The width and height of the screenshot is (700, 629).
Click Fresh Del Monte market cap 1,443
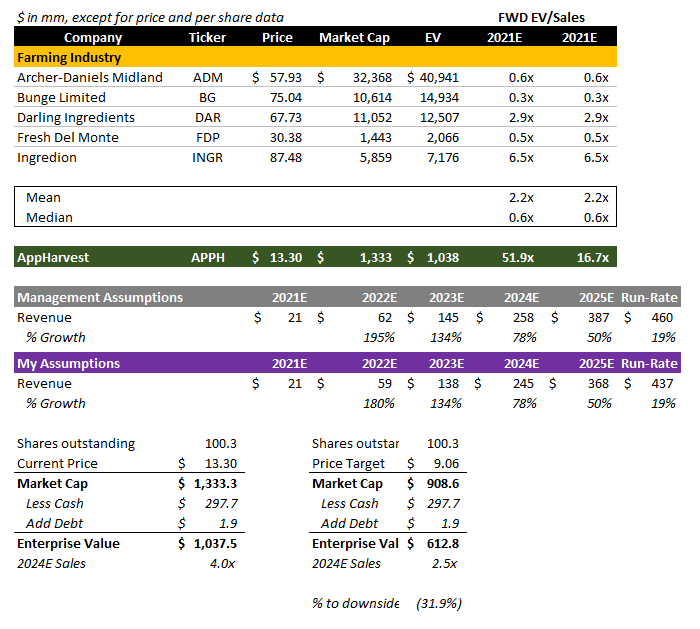(x=376, y=137)
